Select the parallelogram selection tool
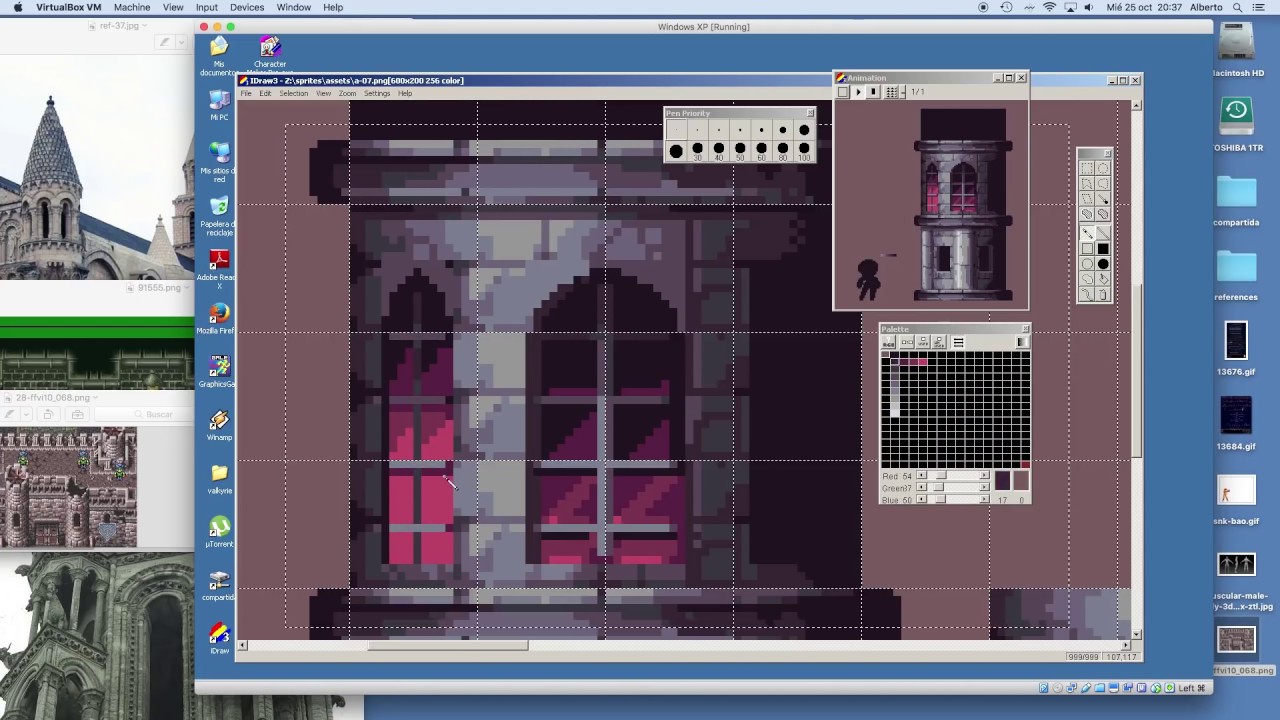The width and height of the screenshot is (1280, 720). [x=1087, y=199]
